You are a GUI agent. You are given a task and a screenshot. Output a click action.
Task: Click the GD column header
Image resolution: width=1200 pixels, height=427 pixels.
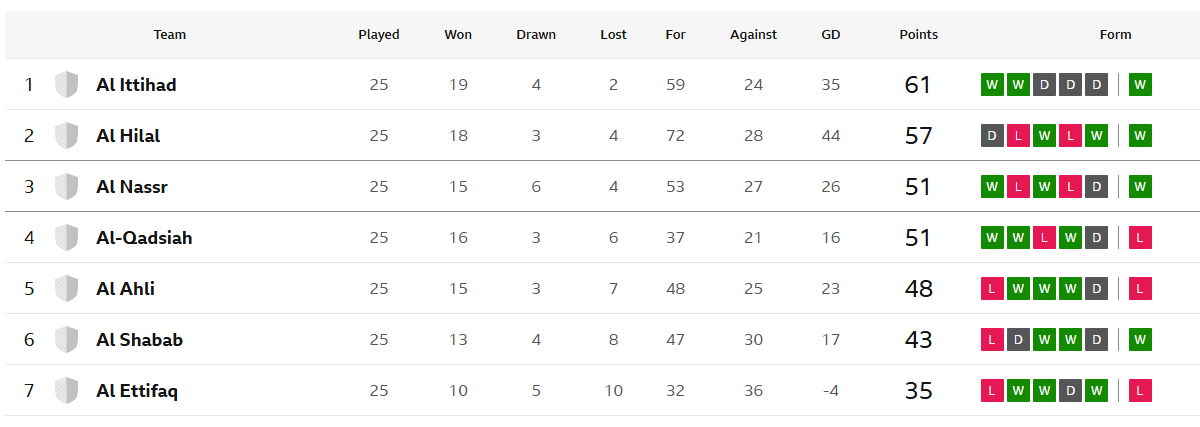(831, 34)
